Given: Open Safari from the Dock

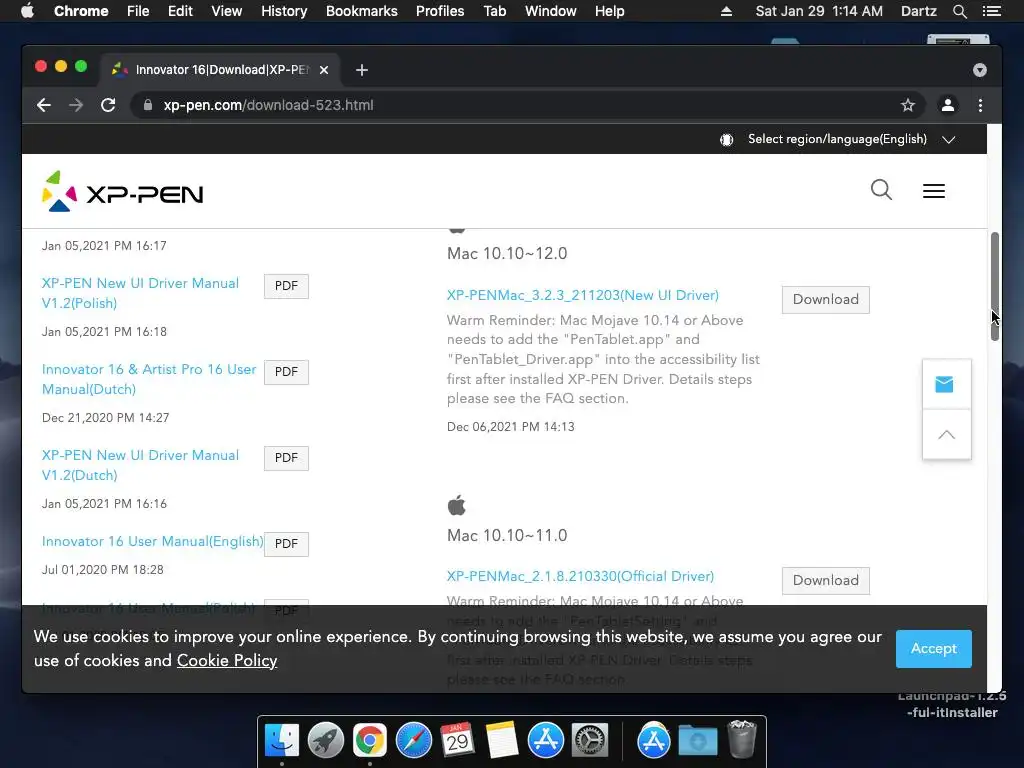Looking at the screenshot, I should click(x=413, y=740).
